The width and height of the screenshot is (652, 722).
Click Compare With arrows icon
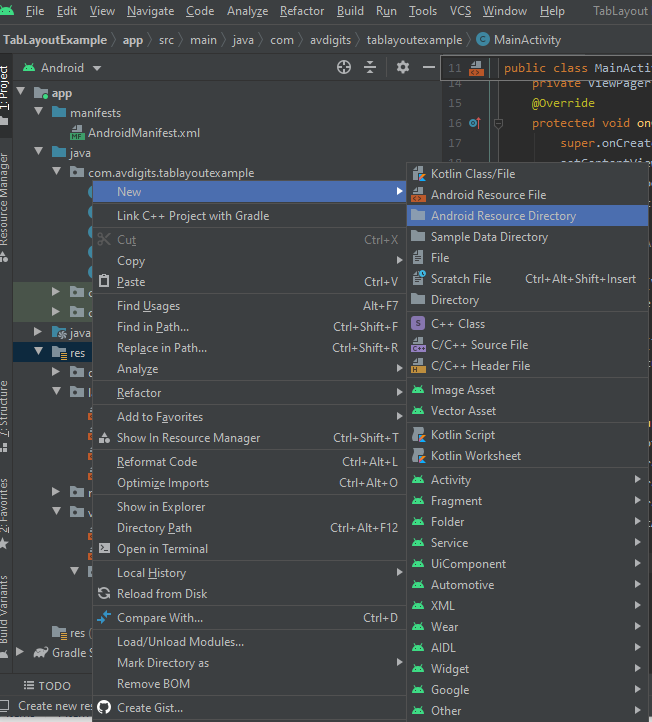[105, 617]
